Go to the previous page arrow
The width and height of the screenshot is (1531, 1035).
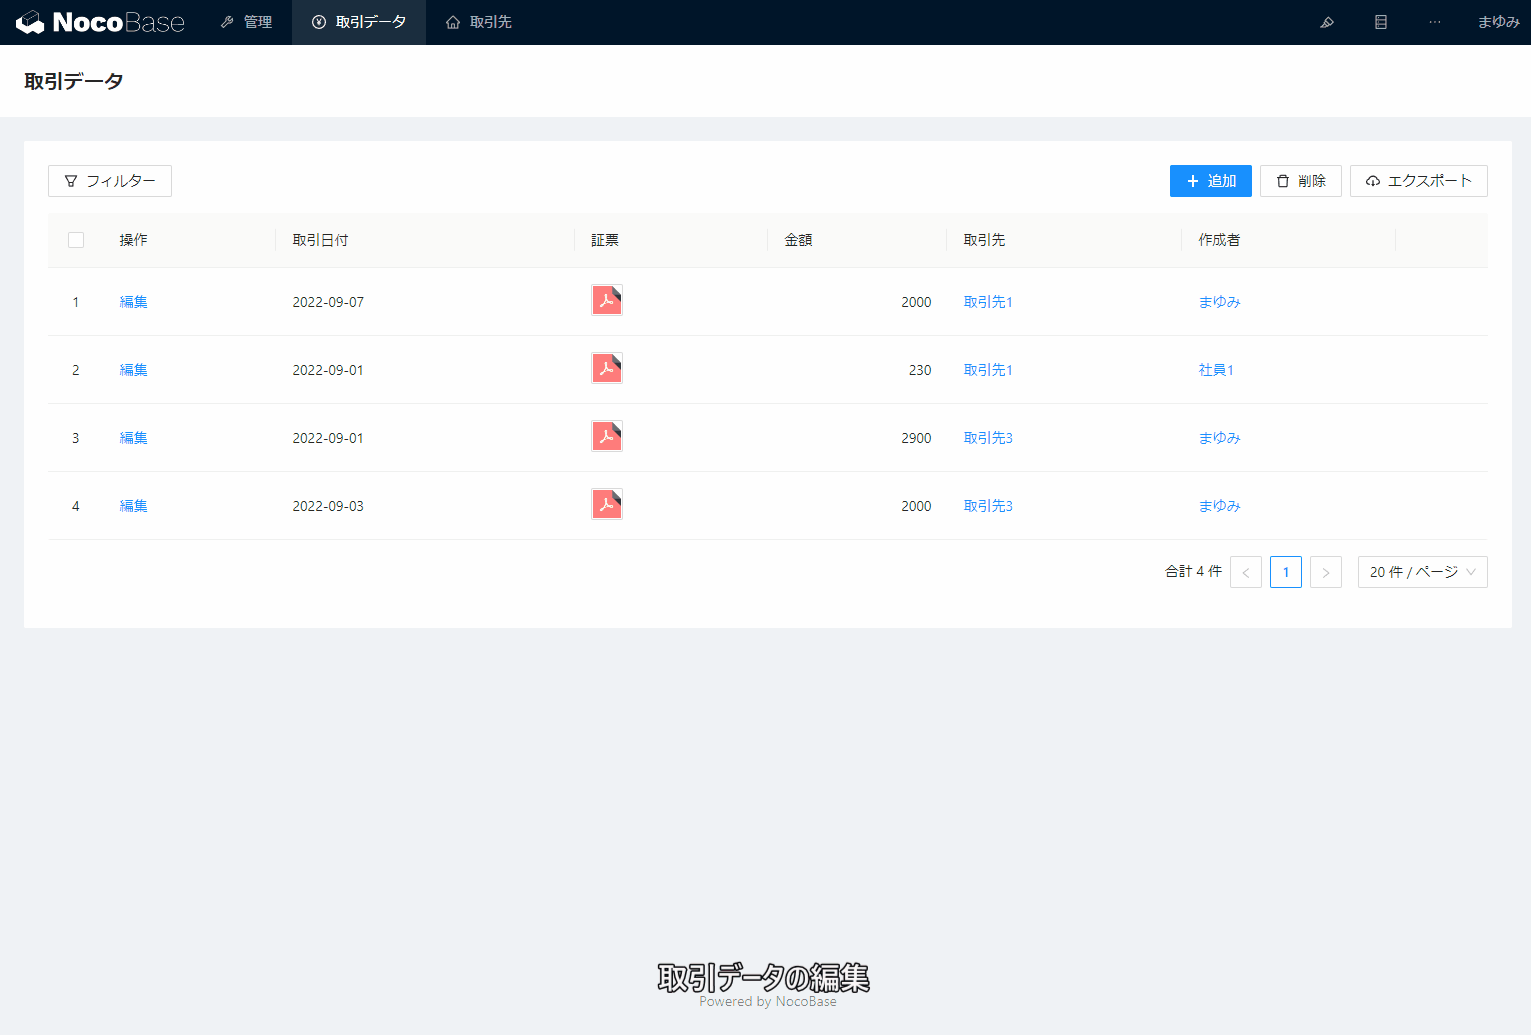point(1245,572)
